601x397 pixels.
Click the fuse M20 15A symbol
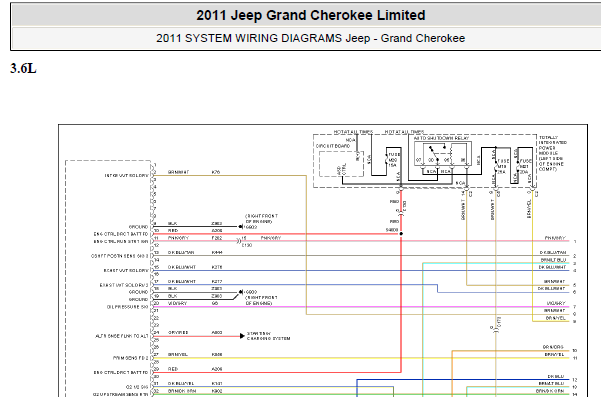point(387,159)
